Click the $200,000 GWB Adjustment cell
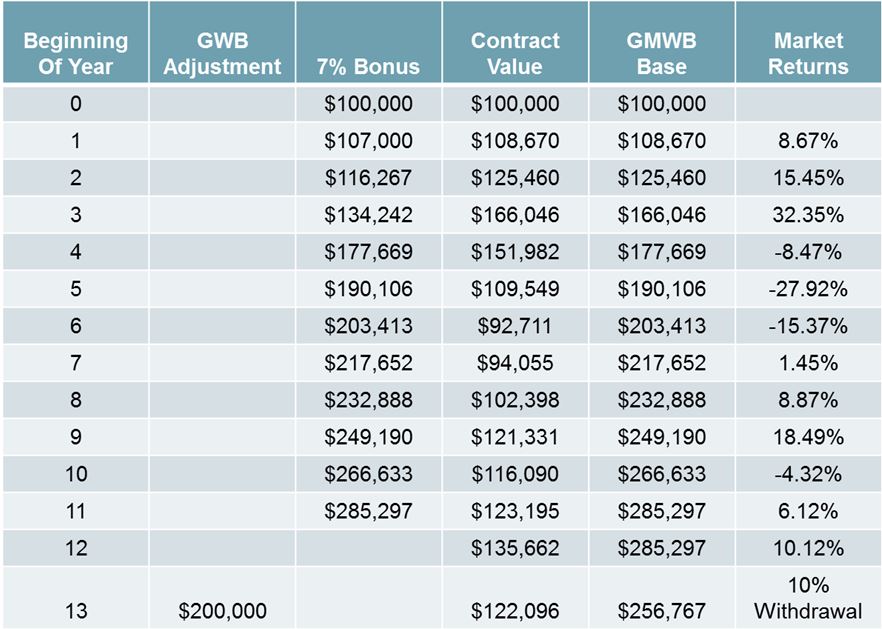Screen dimensions: 882x629 [x=222, y=610]
